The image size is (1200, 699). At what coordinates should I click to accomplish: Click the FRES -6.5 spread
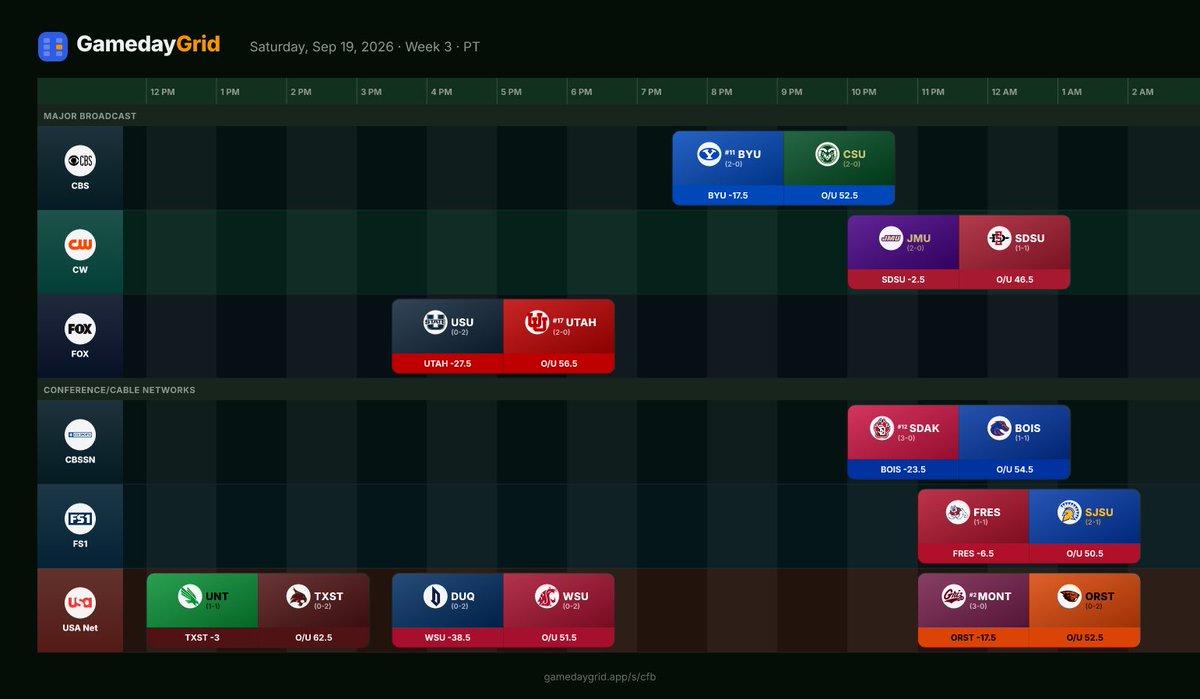(973, 553)
